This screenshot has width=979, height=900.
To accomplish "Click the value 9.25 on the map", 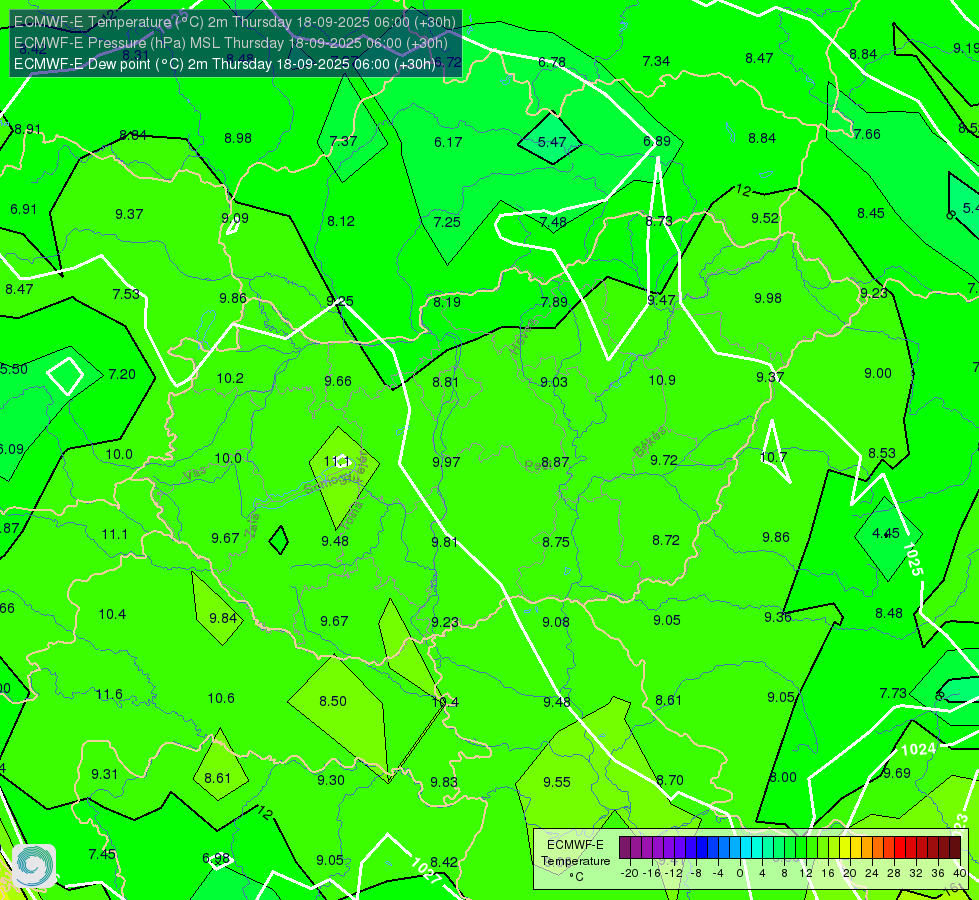I will pos(340,302).
